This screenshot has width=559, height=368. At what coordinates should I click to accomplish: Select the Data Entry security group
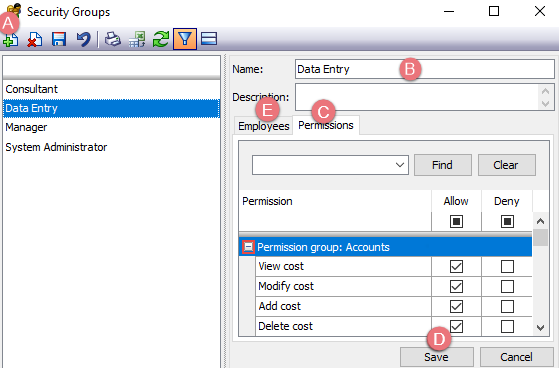111,108
